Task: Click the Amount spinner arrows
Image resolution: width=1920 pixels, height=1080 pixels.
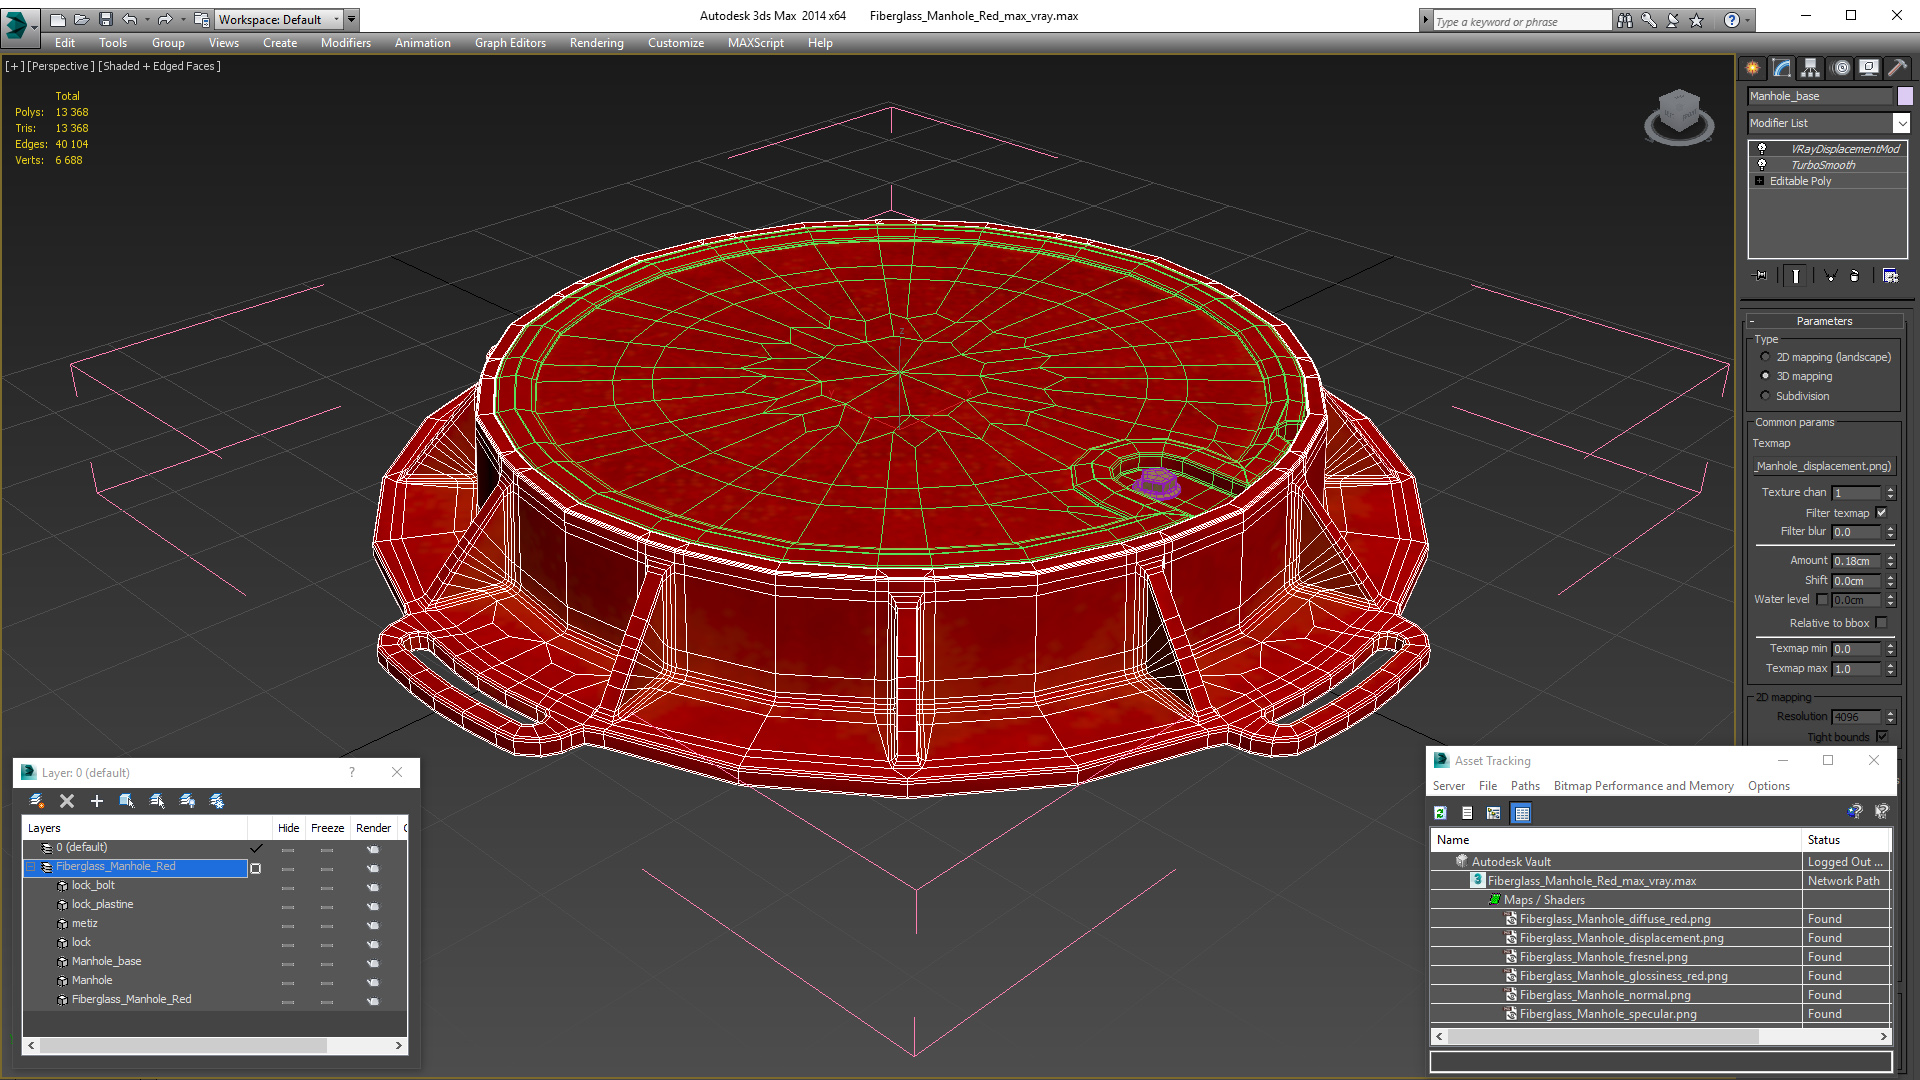Action: (x=1890, y=561)
